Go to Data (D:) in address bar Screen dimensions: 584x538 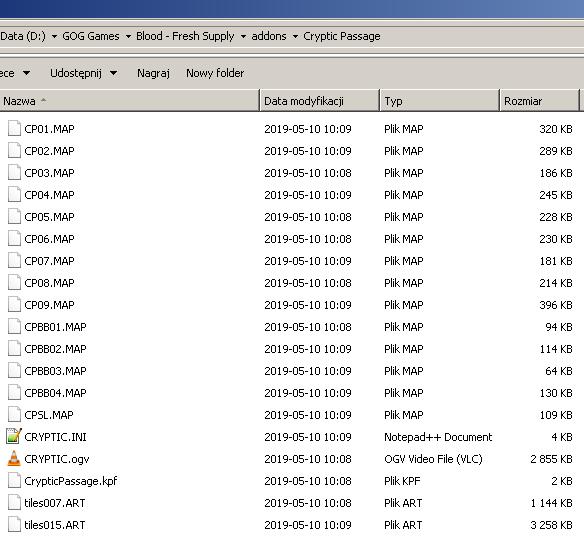point(23,36)
